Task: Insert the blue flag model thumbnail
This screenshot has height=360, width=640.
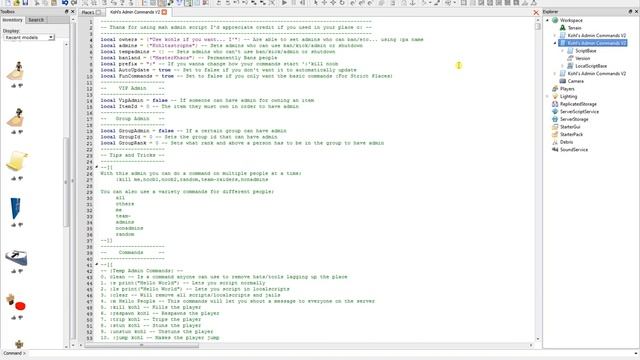Action: 16,208
